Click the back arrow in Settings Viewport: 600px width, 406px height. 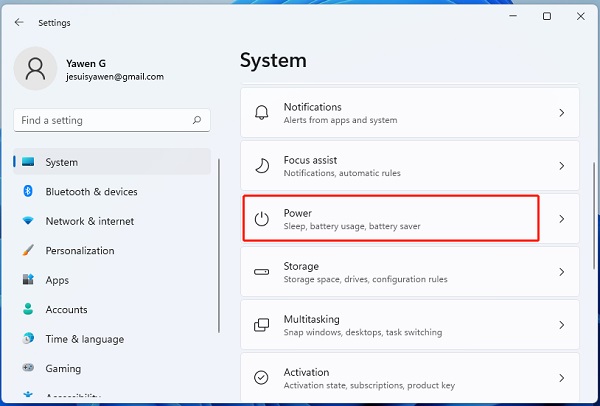(19, 23)
